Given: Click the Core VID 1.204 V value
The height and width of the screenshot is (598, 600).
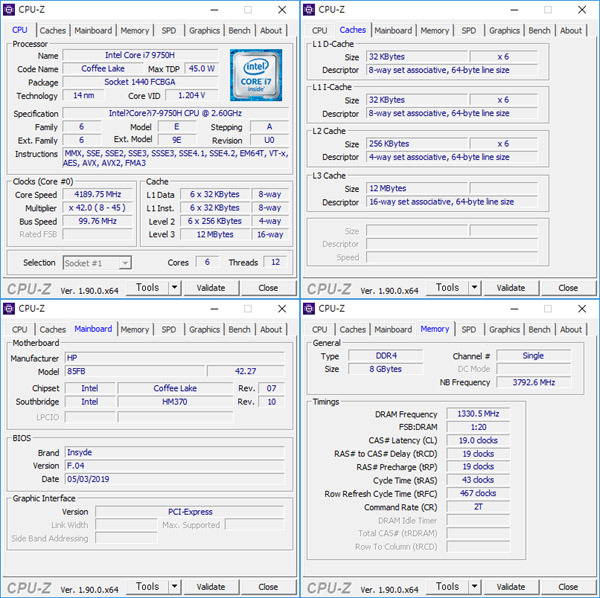Looking at the screenshot, I should pos(191,95).
